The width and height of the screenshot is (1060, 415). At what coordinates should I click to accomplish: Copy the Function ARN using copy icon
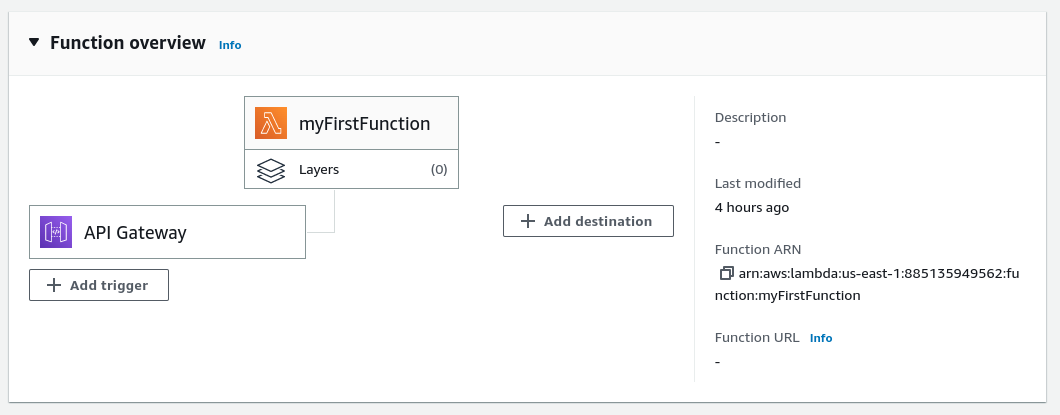726,273
